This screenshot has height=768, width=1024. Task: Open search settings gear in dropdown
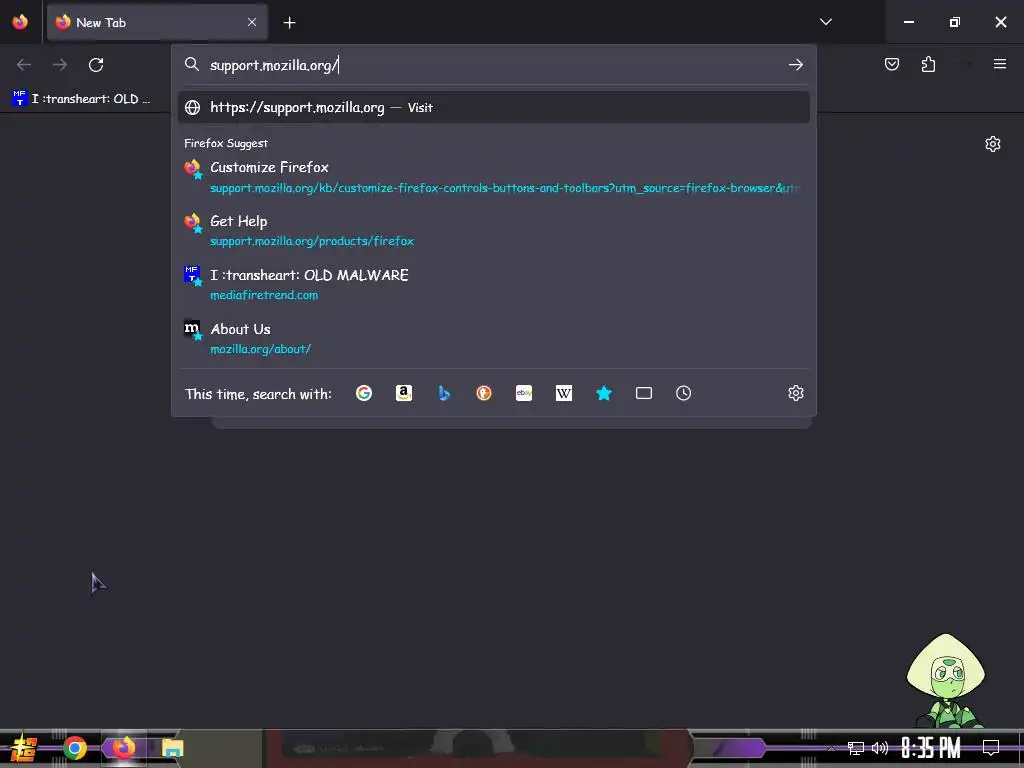point(795,393)
